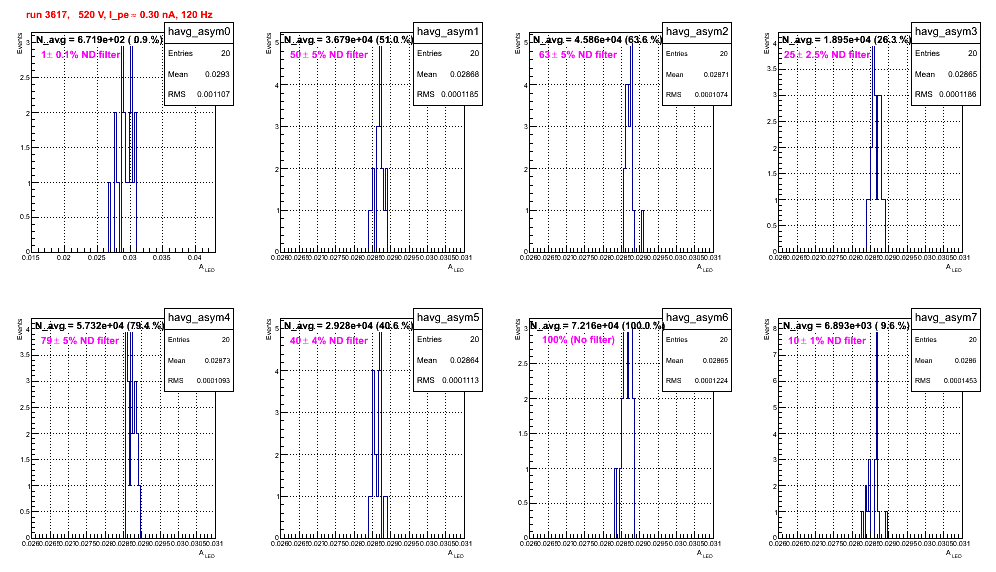Click RMS 0.0001185 in havg_asym1 stats
Viewport: 996px width, 572px height.
click(448, 94)
